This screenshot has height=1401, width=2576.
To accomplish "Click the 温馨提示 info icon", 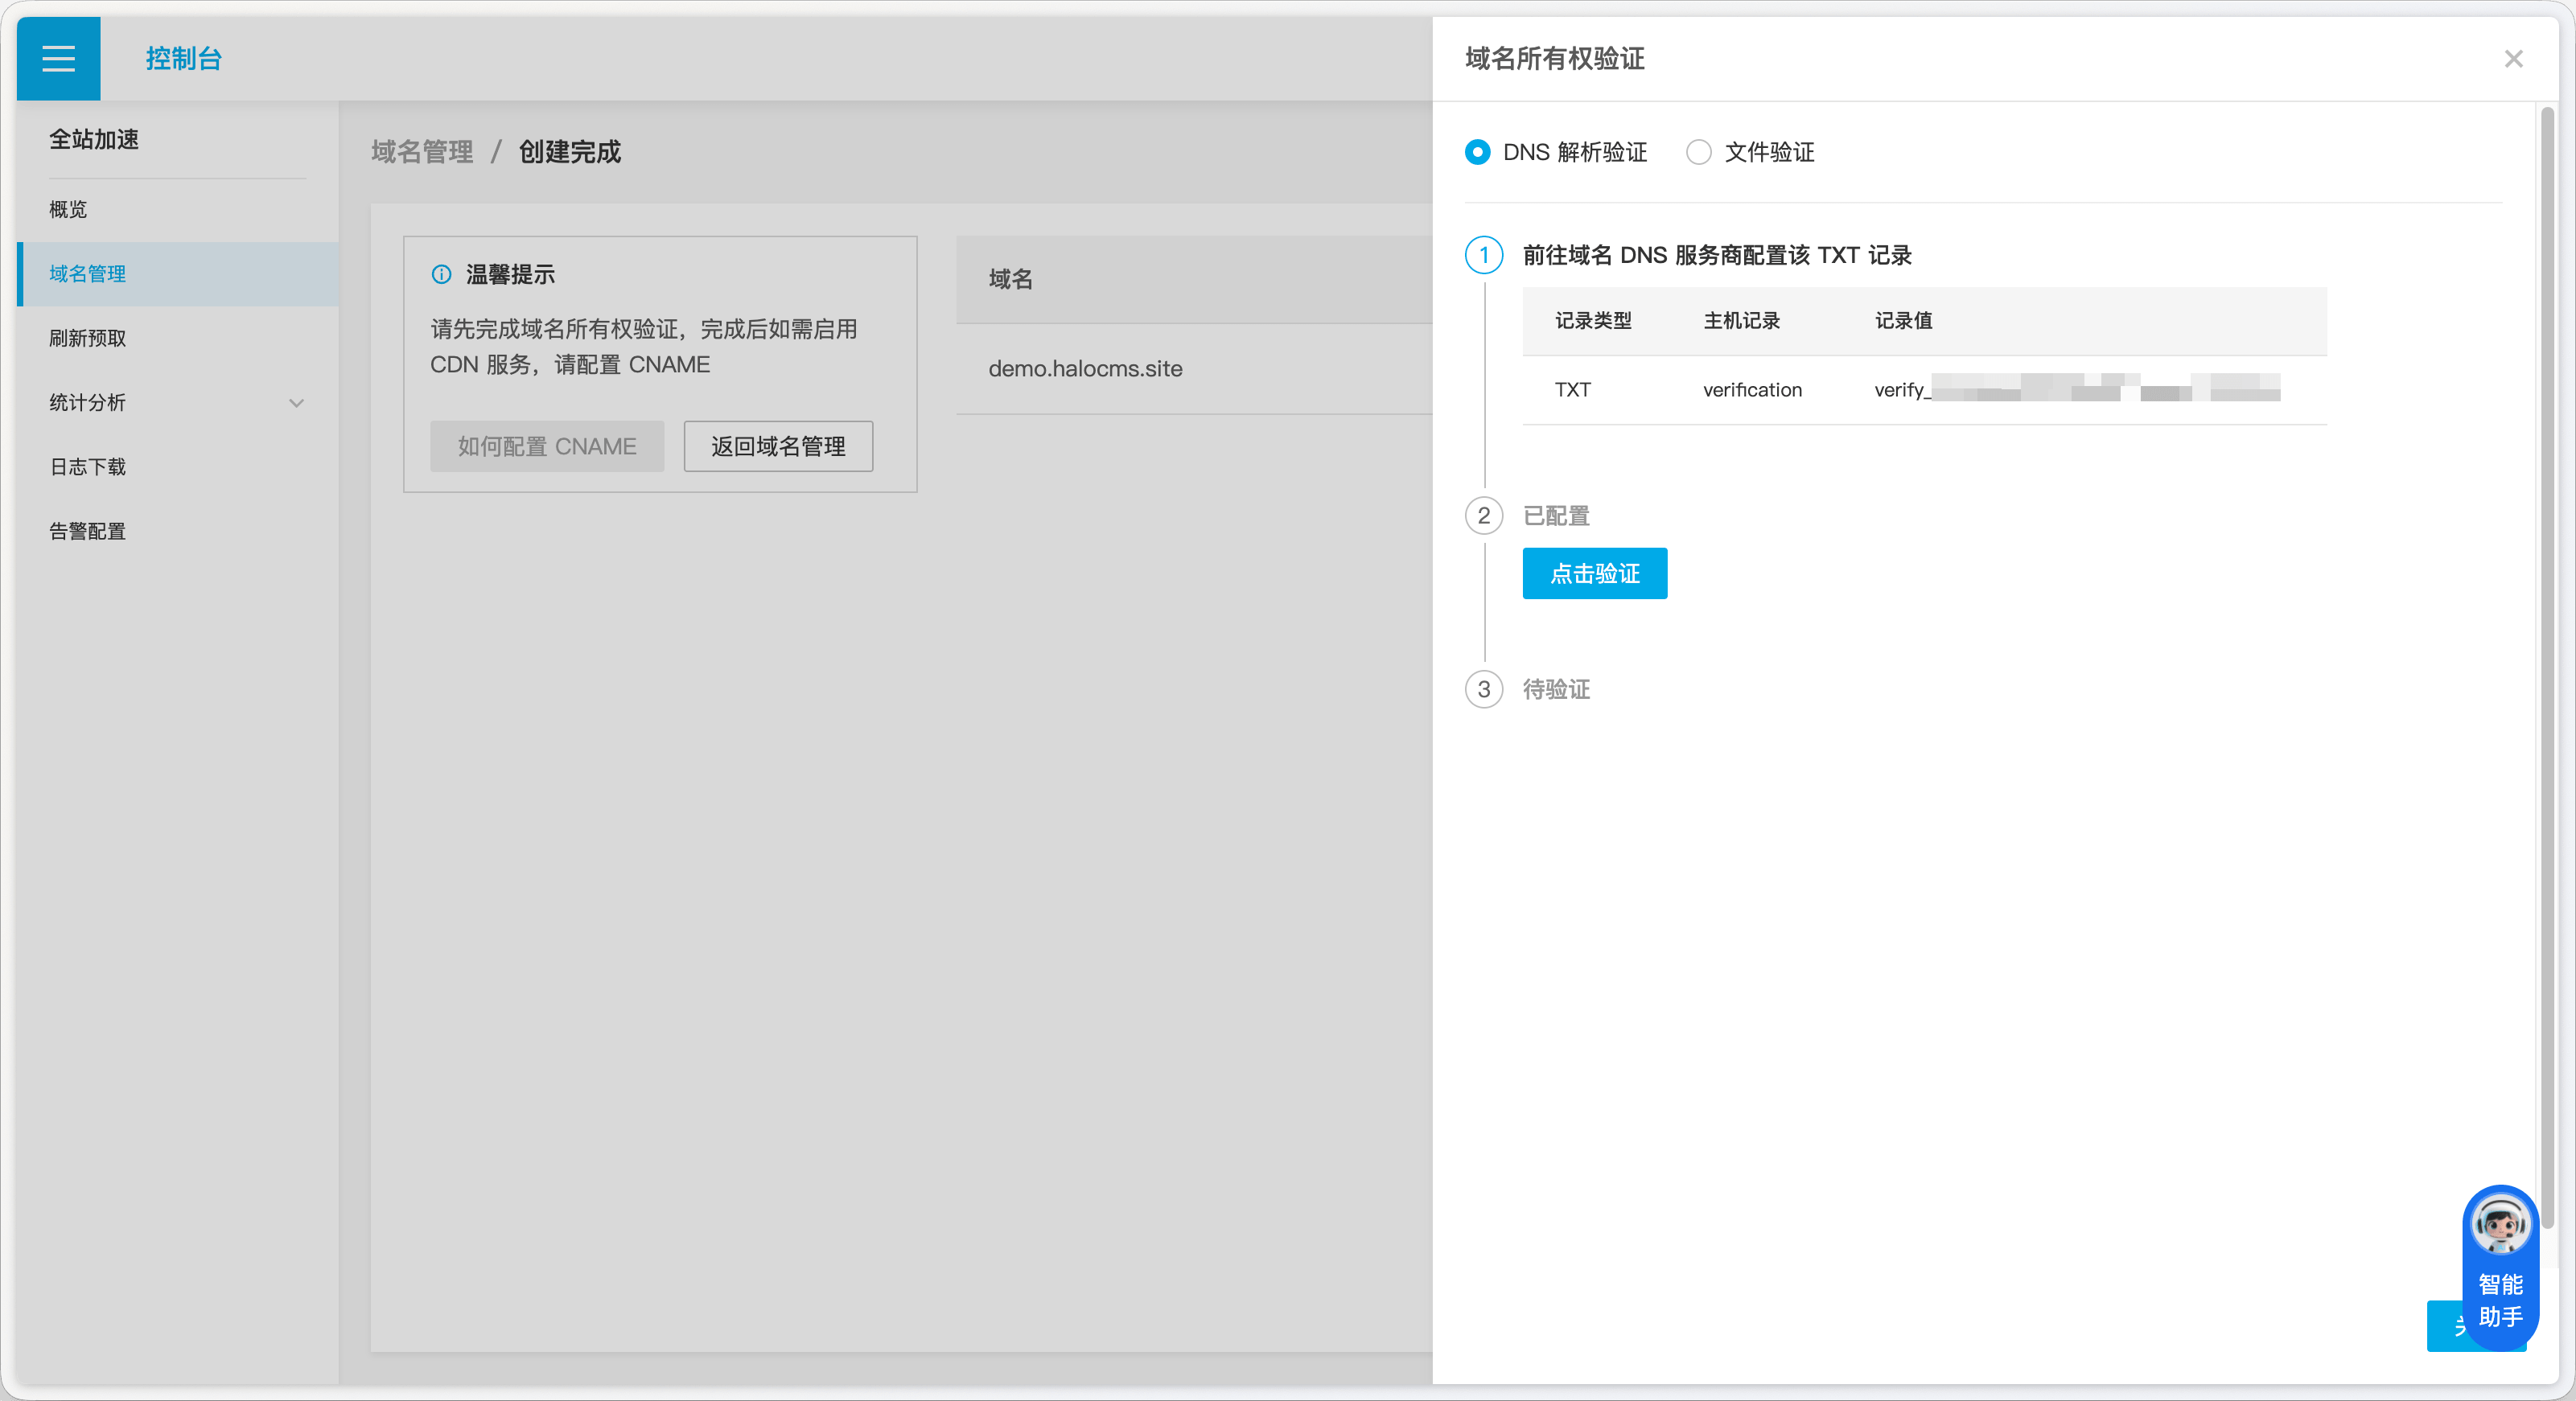I will coord(441,274).
